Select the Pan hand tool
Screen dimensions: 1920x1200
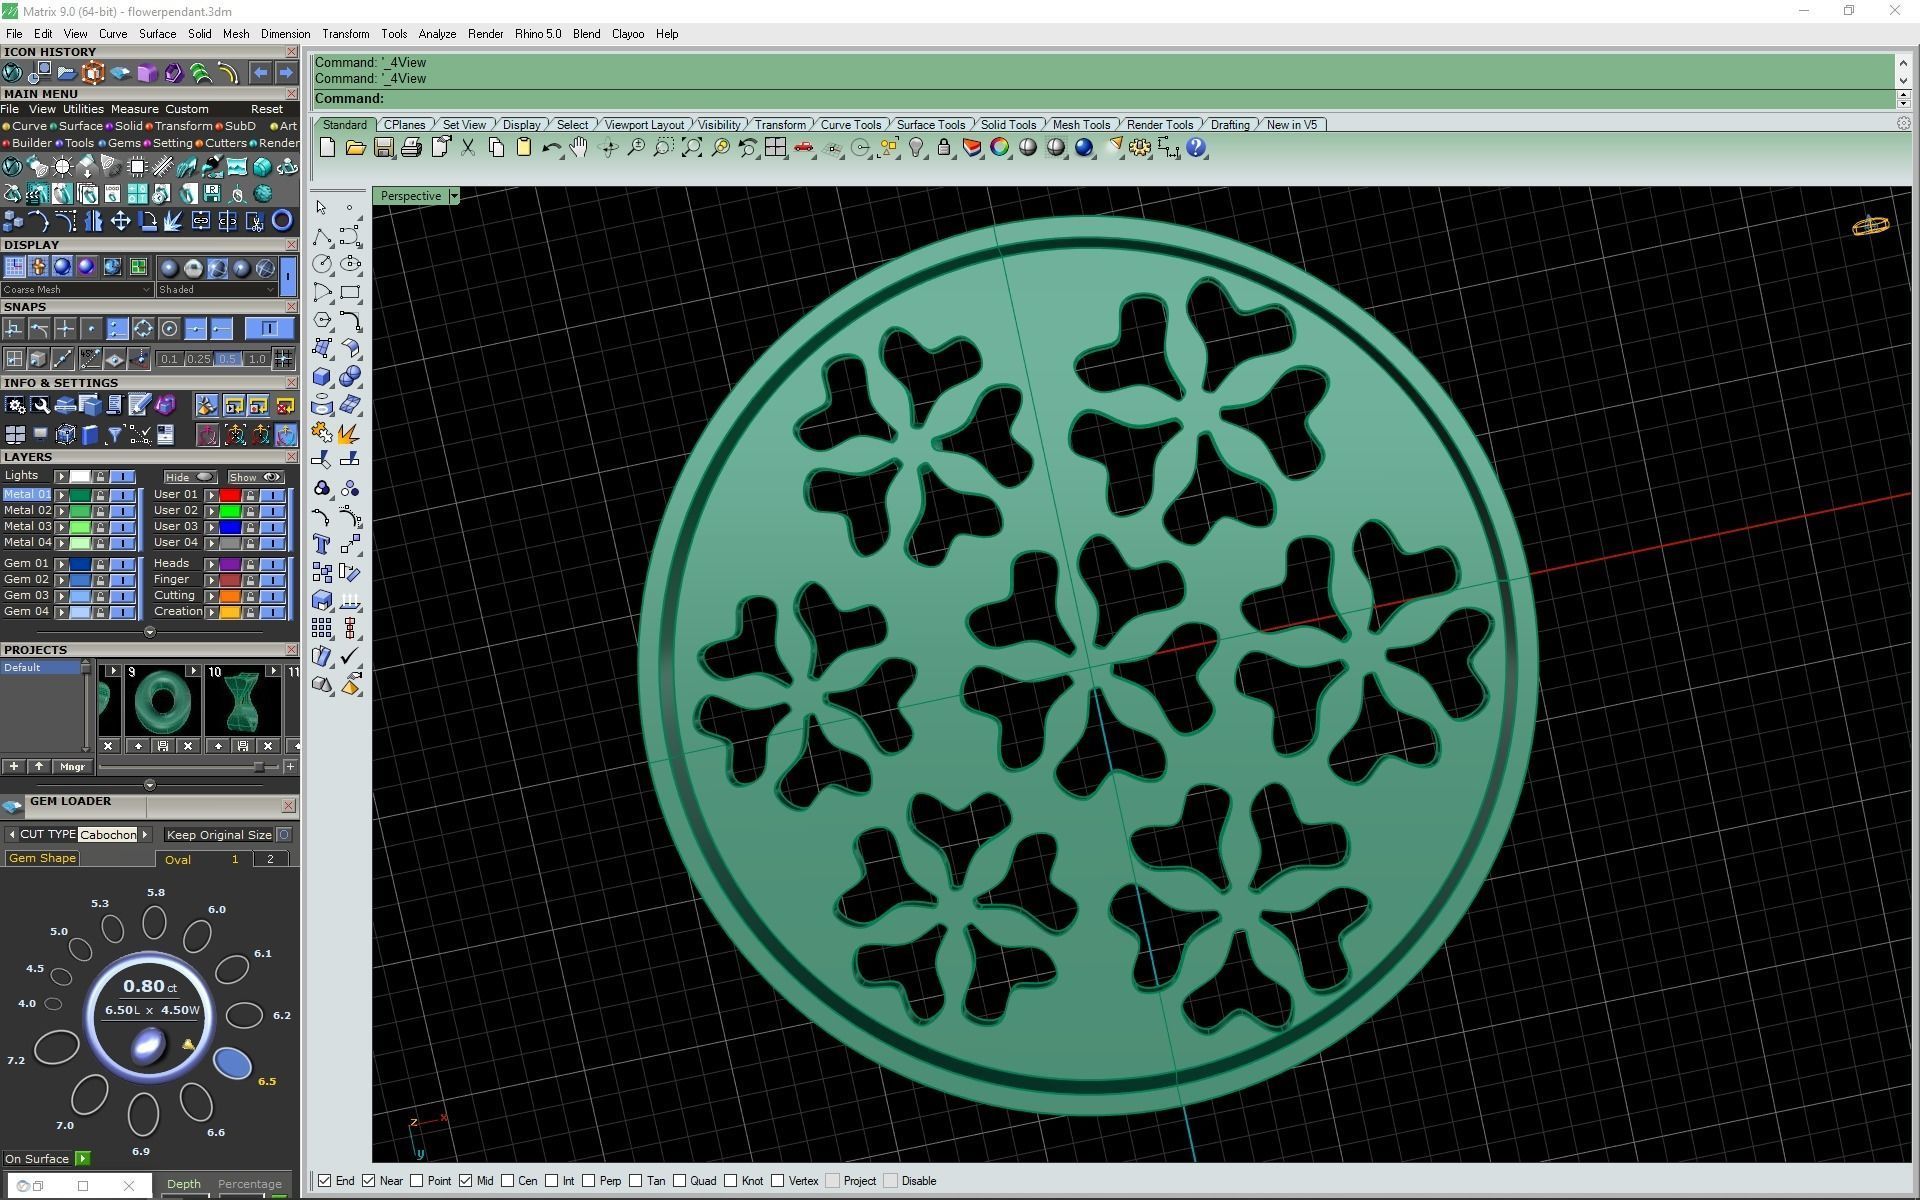(579, 148)
